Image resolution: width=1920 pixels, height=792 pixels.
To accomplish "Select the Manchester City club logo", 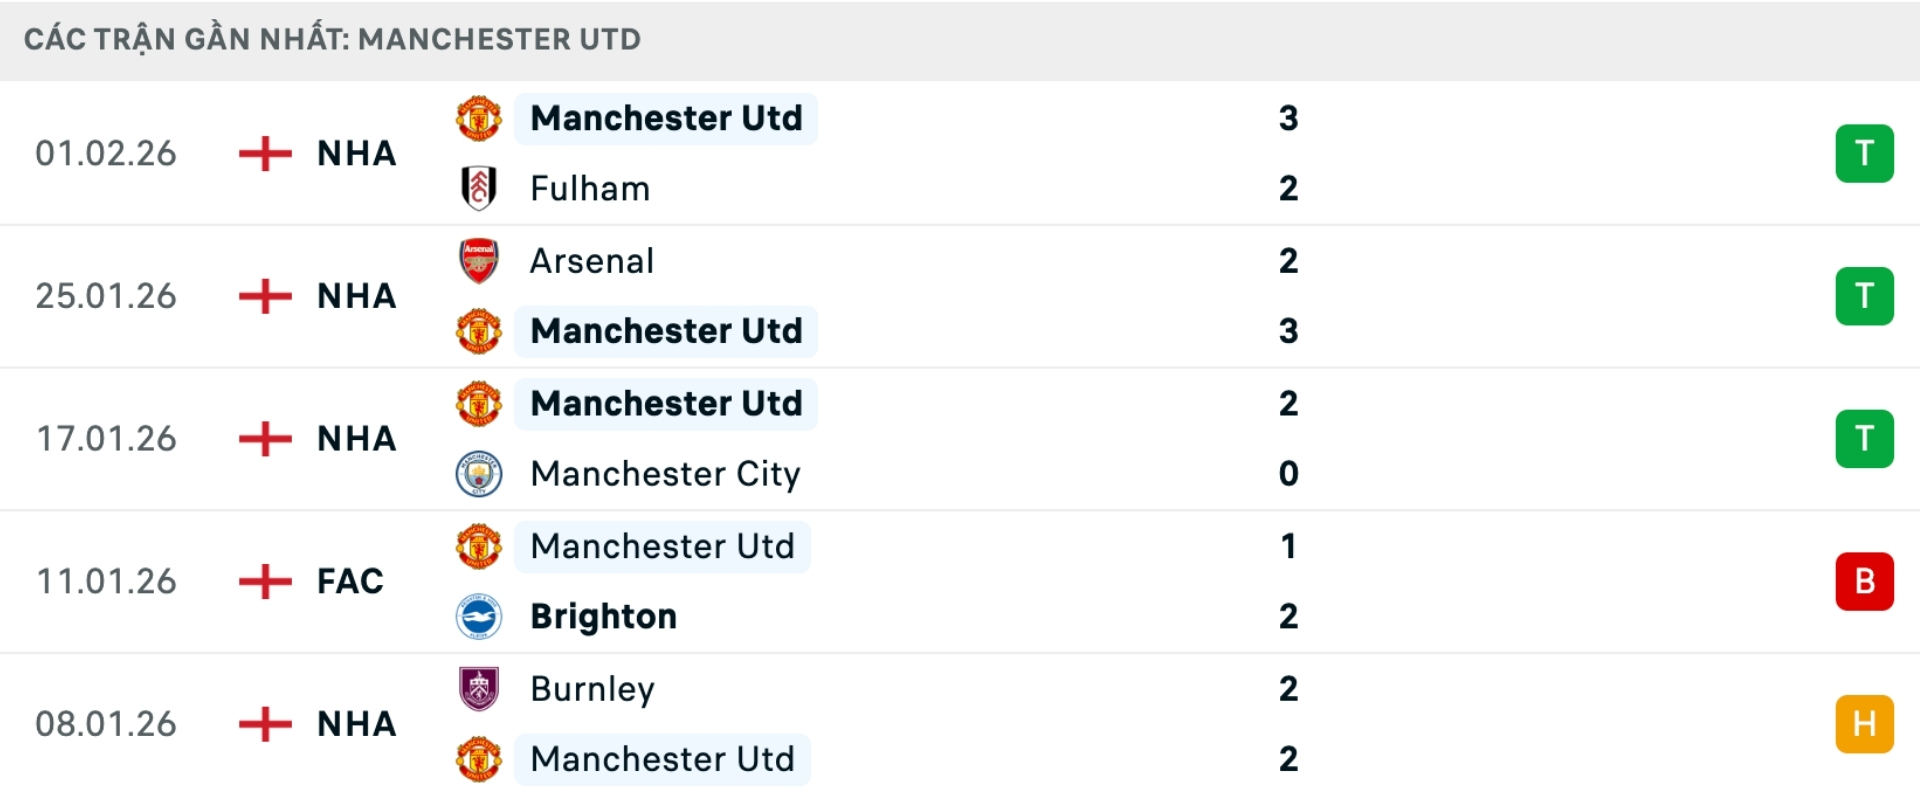I will [x=479, y=474].
